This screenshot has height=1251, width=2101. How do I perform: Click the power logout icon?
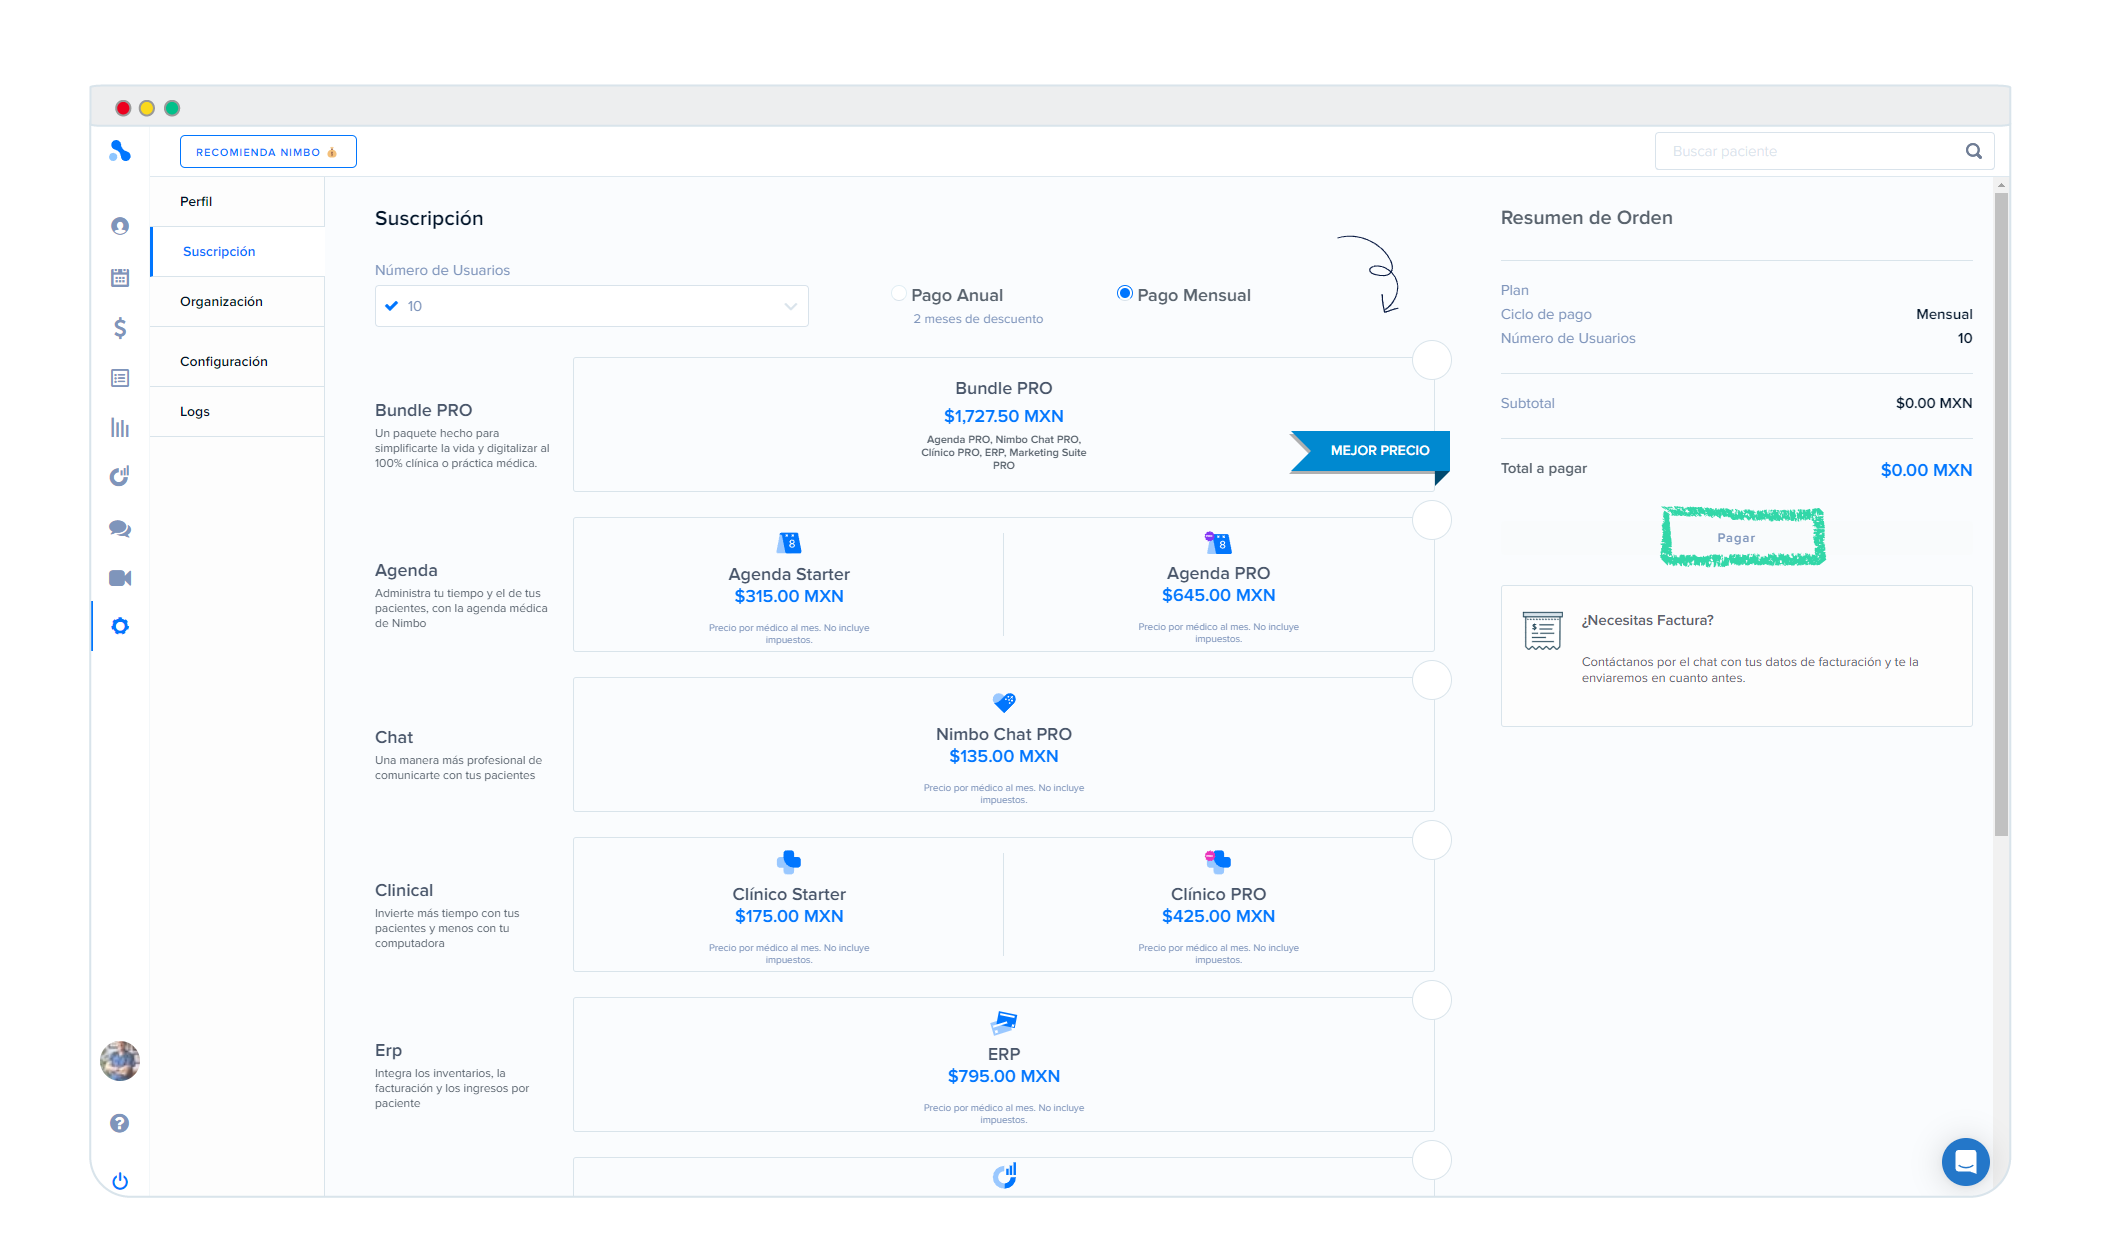(120, 1181)
